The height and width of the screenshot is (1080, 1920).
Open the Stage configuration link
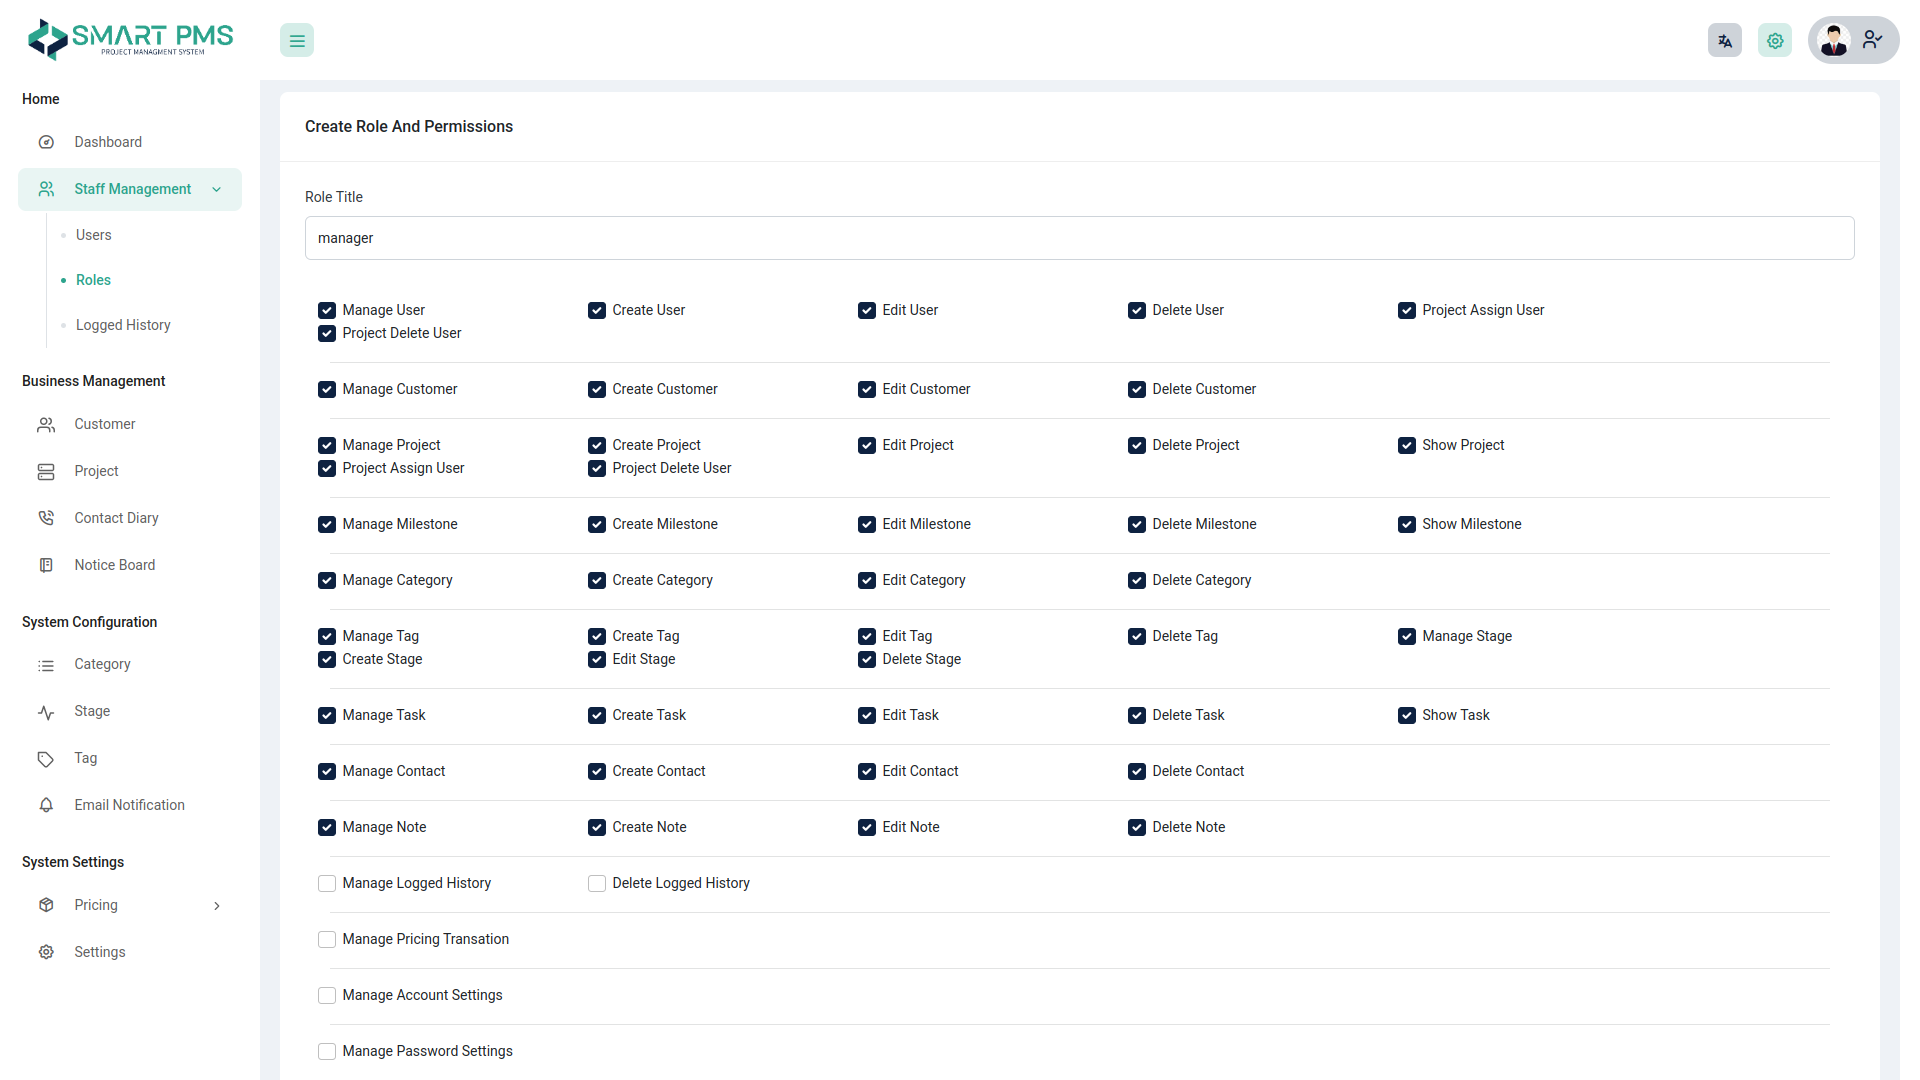(x=92, y=711)
